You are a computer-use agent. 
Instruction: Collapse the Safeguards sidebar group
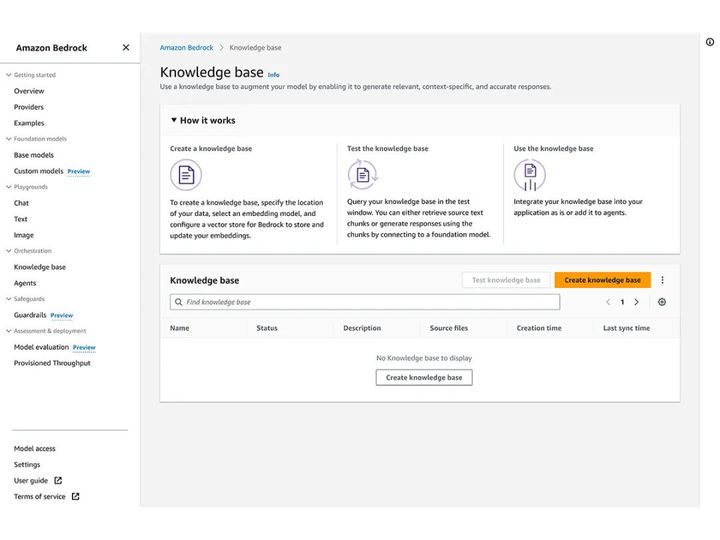click(8, 299)
